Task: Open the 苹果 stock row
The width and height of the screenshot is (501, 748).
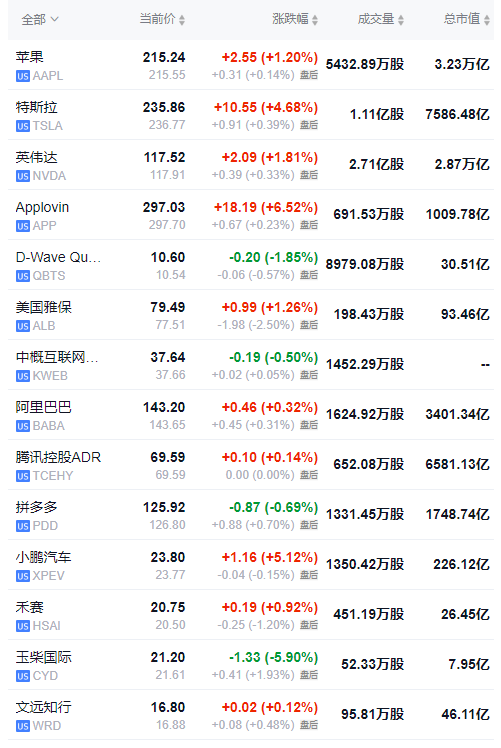Action: click(251, 65)
